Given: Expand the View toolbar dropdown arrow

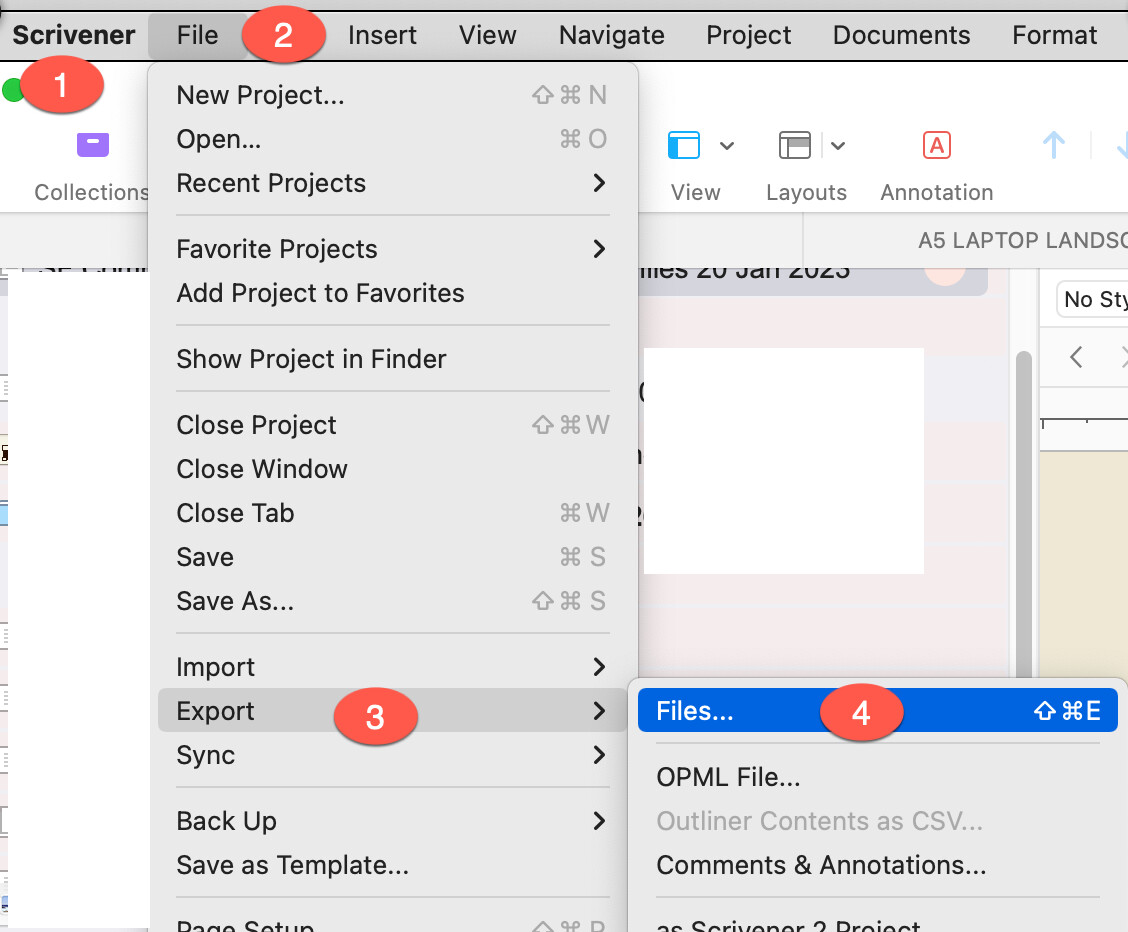Looking at the screenshot, I should [727, 146].
